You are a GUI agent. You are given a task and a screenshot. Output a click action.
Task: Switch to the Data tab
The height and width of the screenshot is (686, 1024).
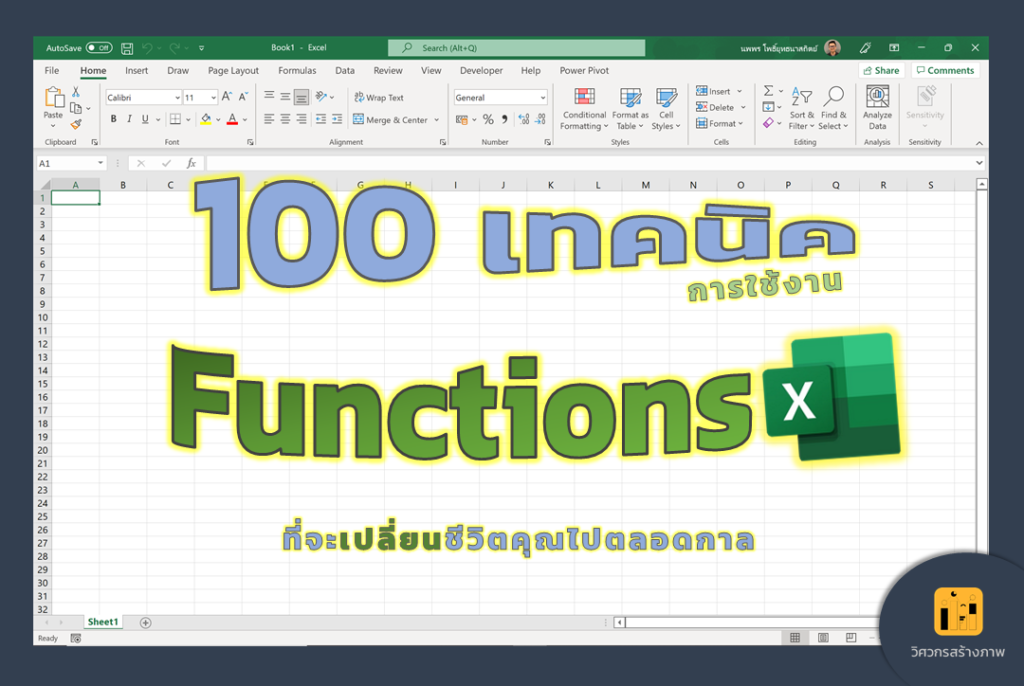click(x=345, y=71)
